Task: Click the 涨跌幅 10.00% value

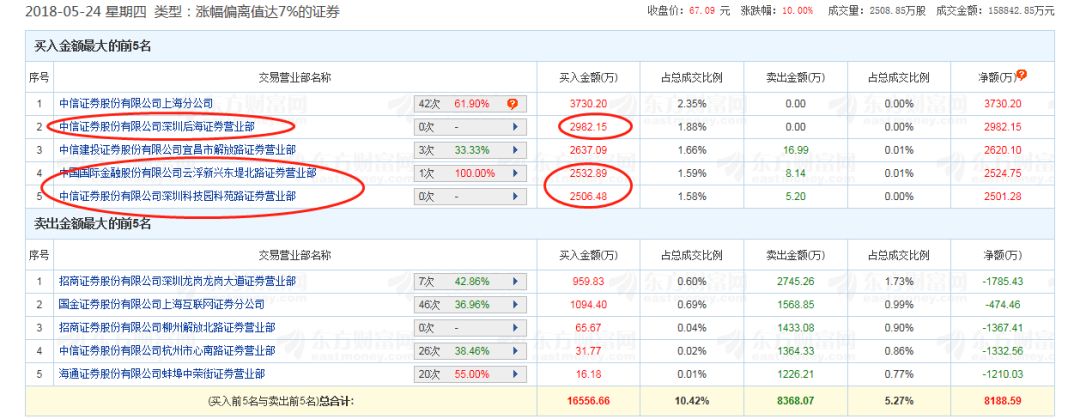Action: [x=797, y=11]
